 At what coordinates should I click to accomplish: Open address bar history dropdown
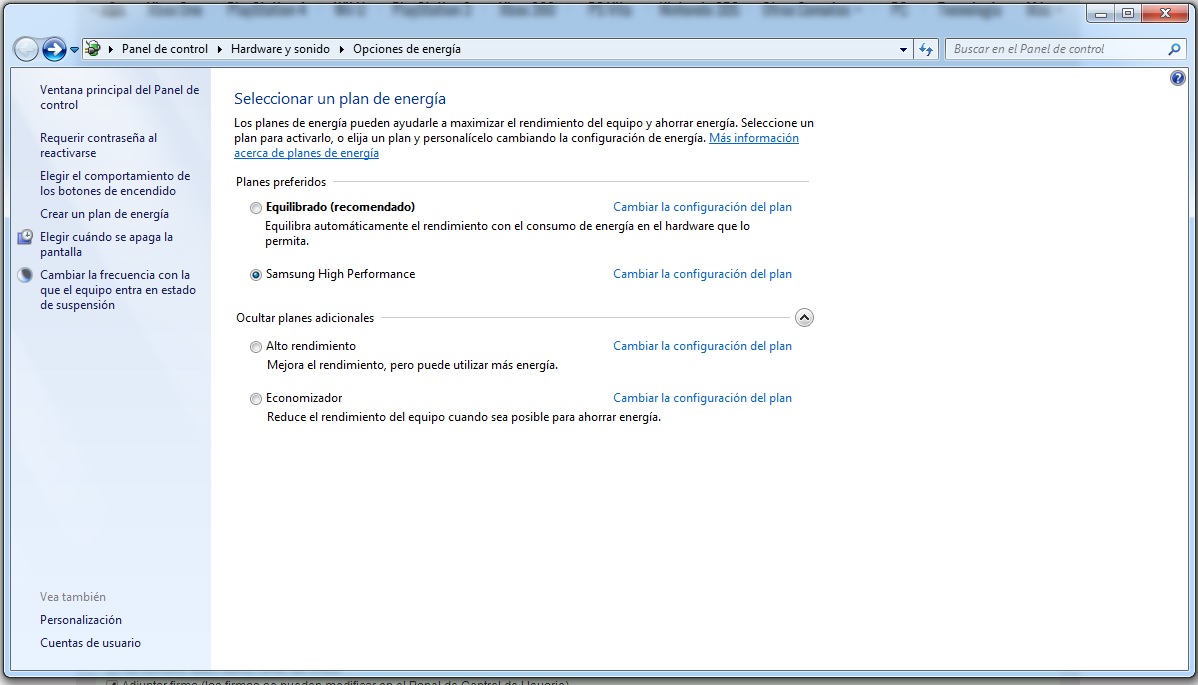(903, 50)
